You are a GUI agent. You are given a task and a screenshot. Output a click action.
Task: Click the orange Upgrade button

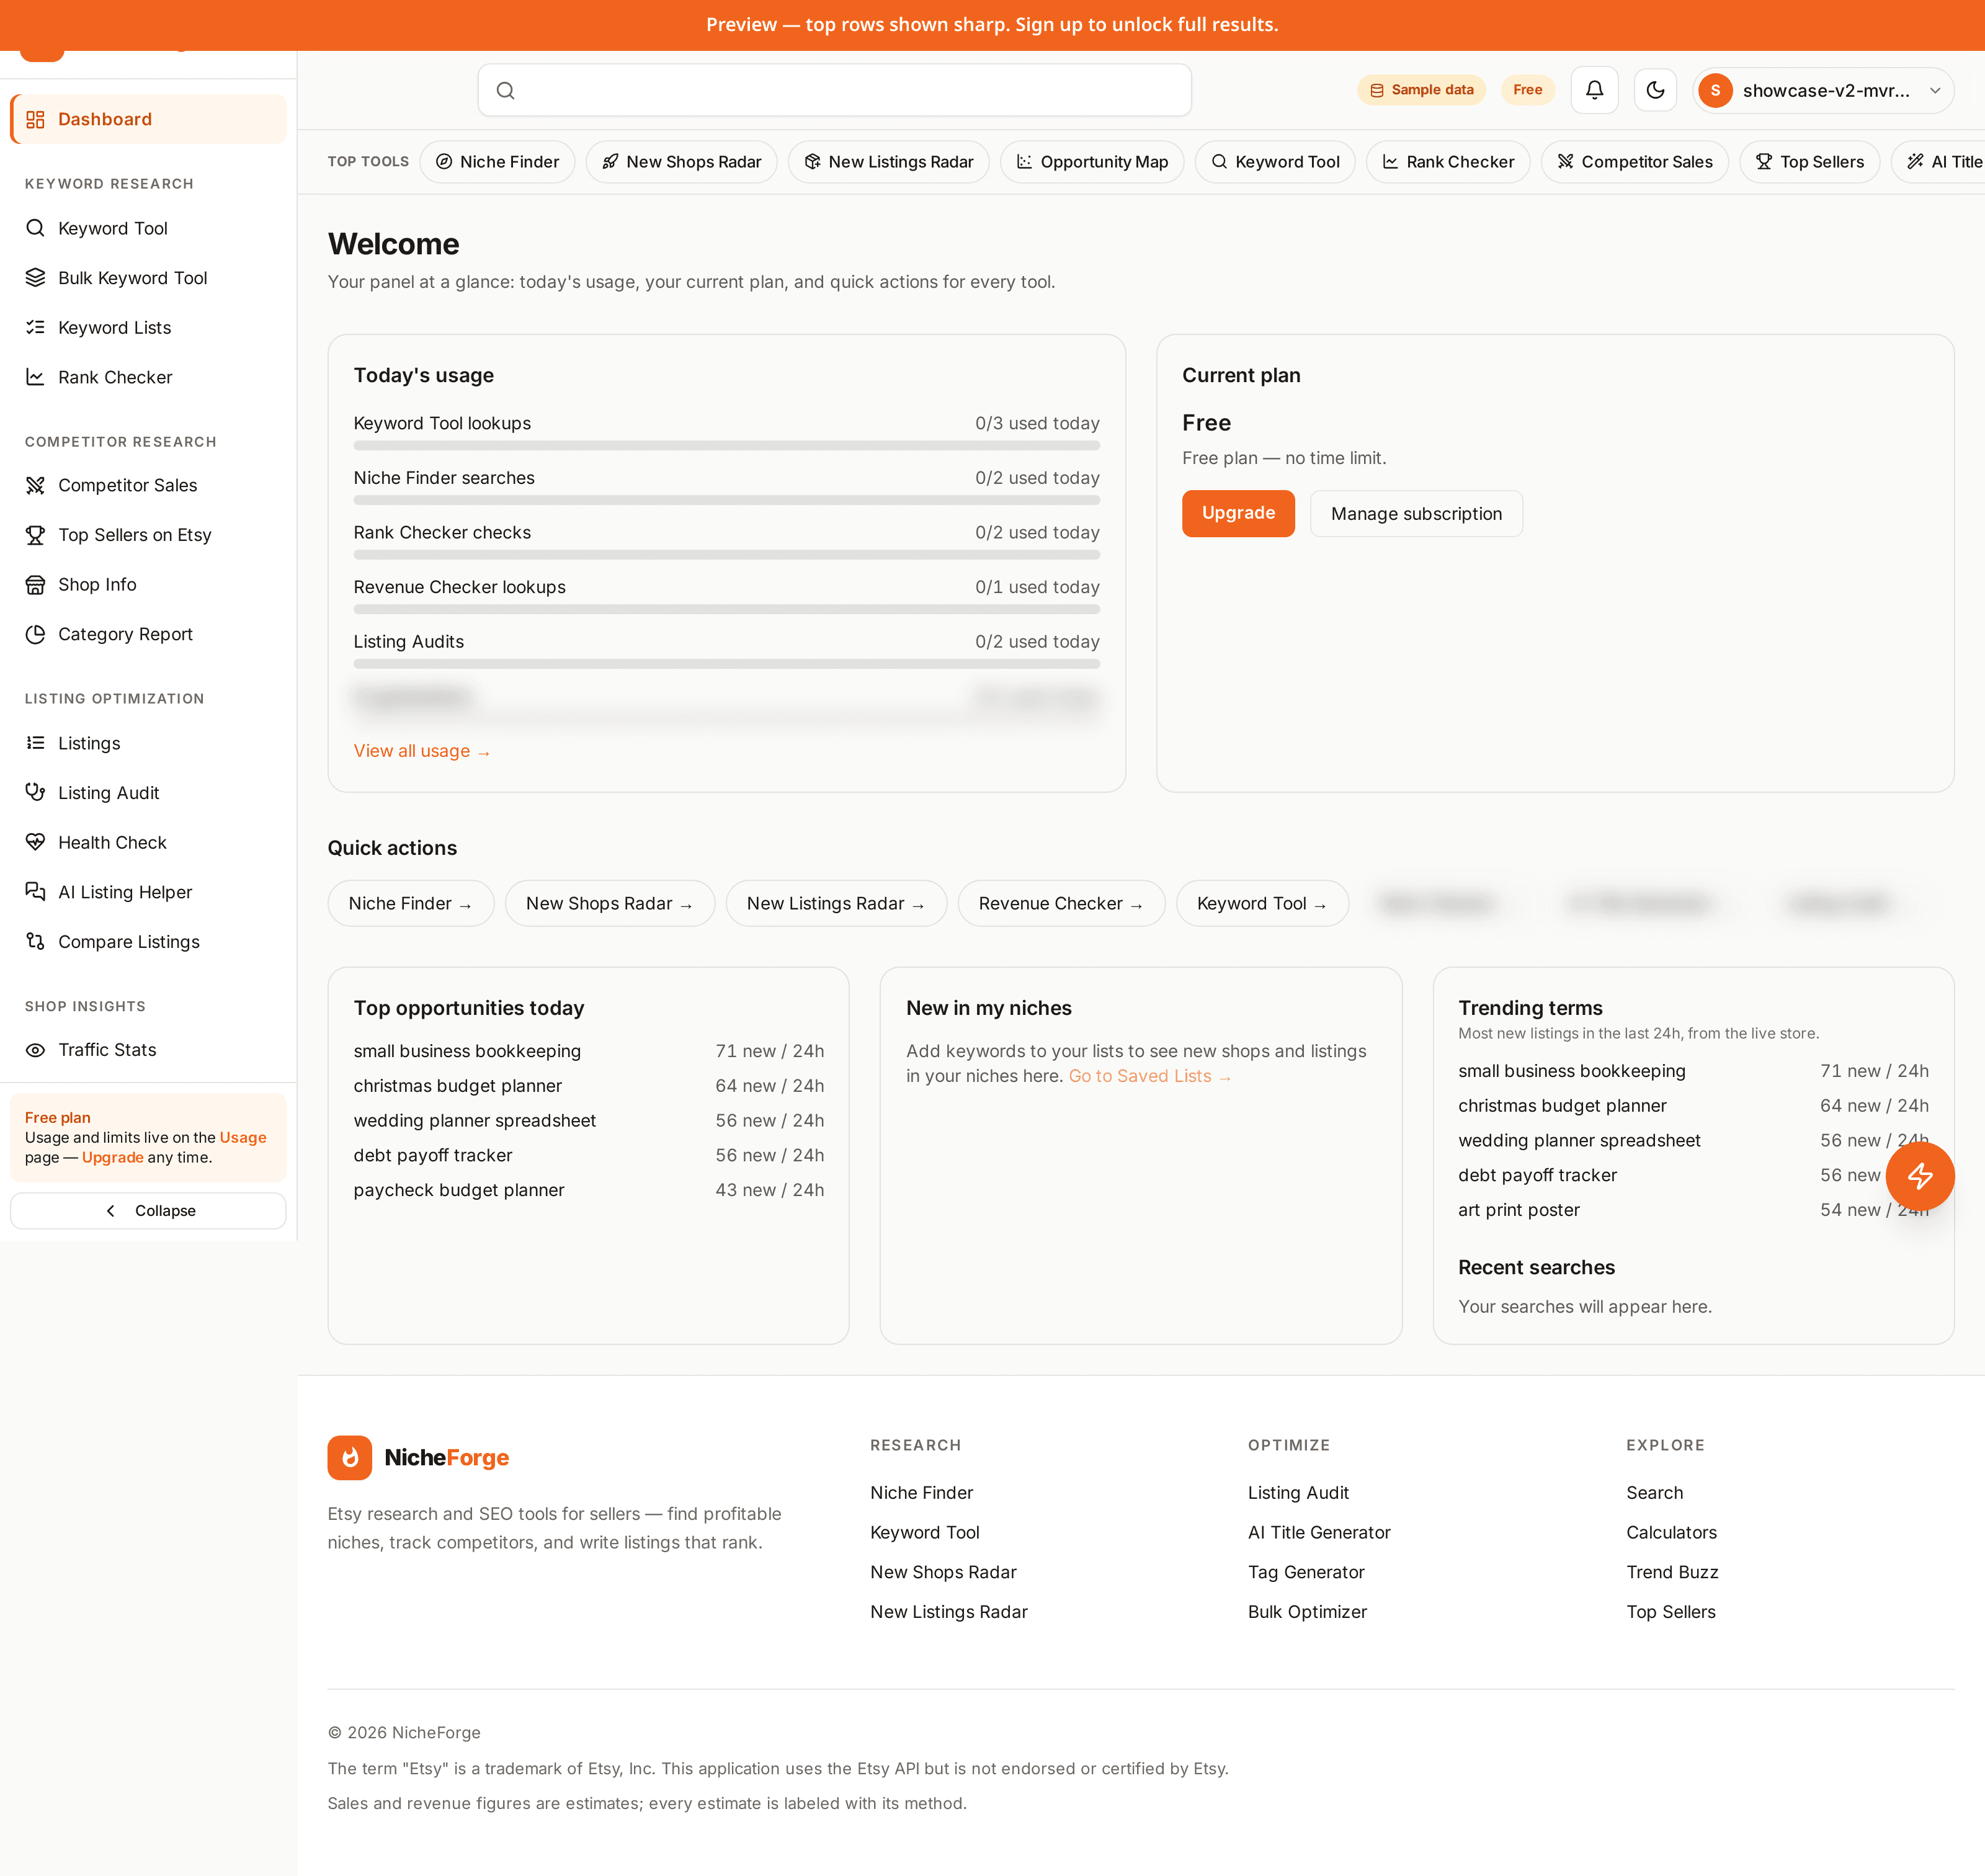(x=1238, y=513)
